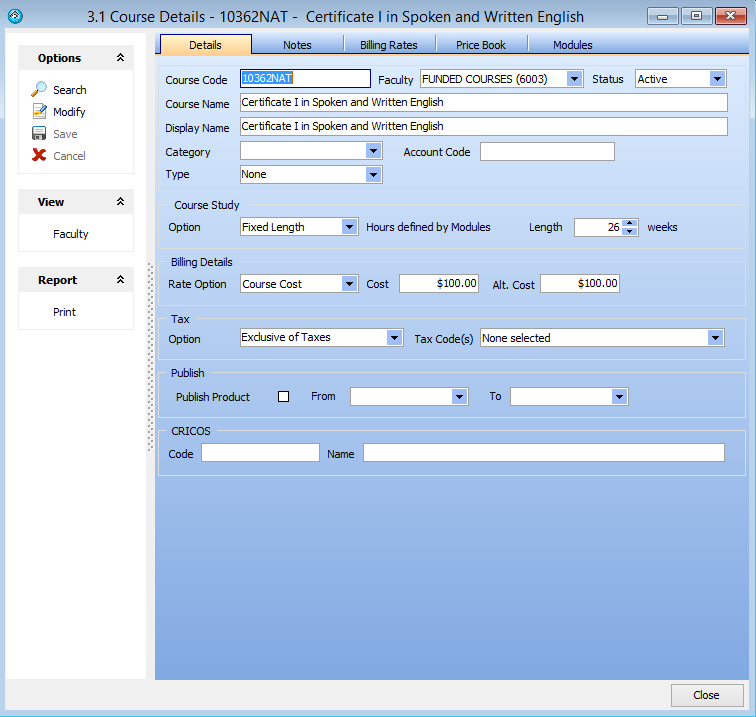Viewport: 756px width, 717px height.
Task: Click the Modify pencil icon
Action: tap(39, 112)
